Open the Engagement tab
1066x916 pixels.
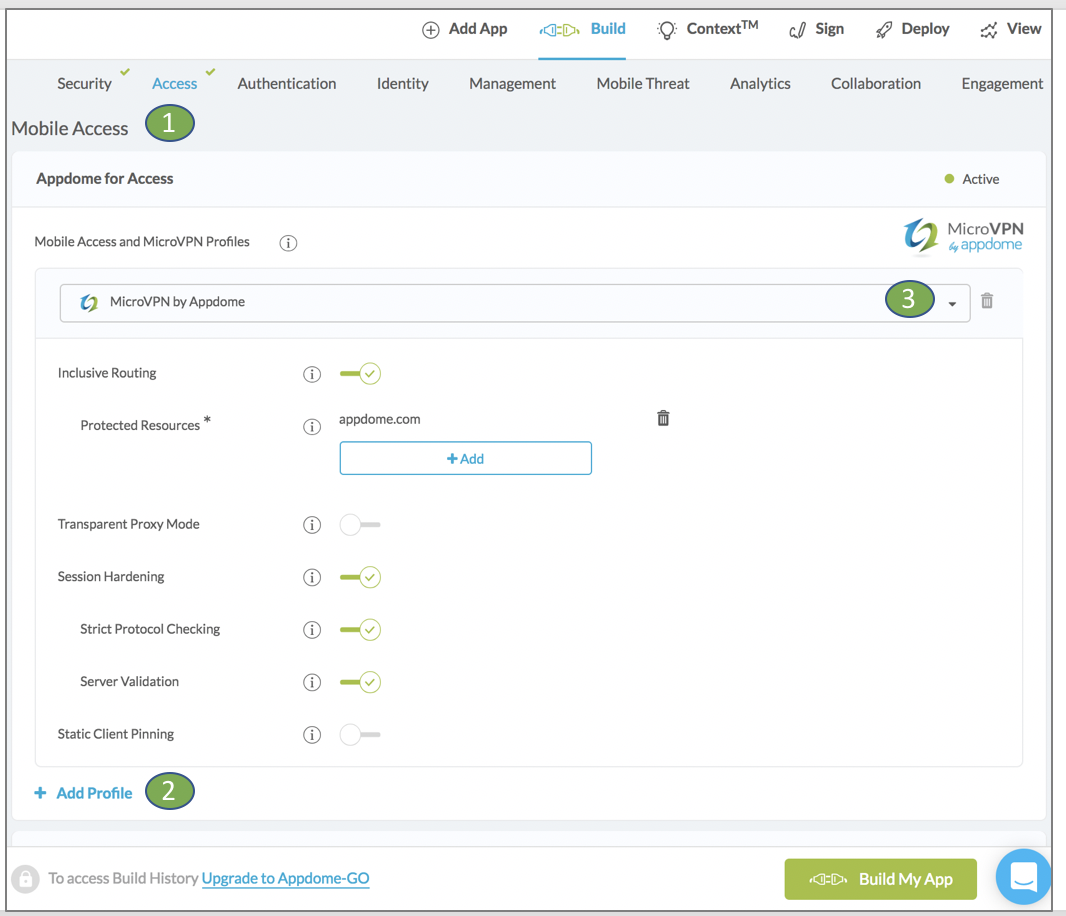click(1002, 84)
